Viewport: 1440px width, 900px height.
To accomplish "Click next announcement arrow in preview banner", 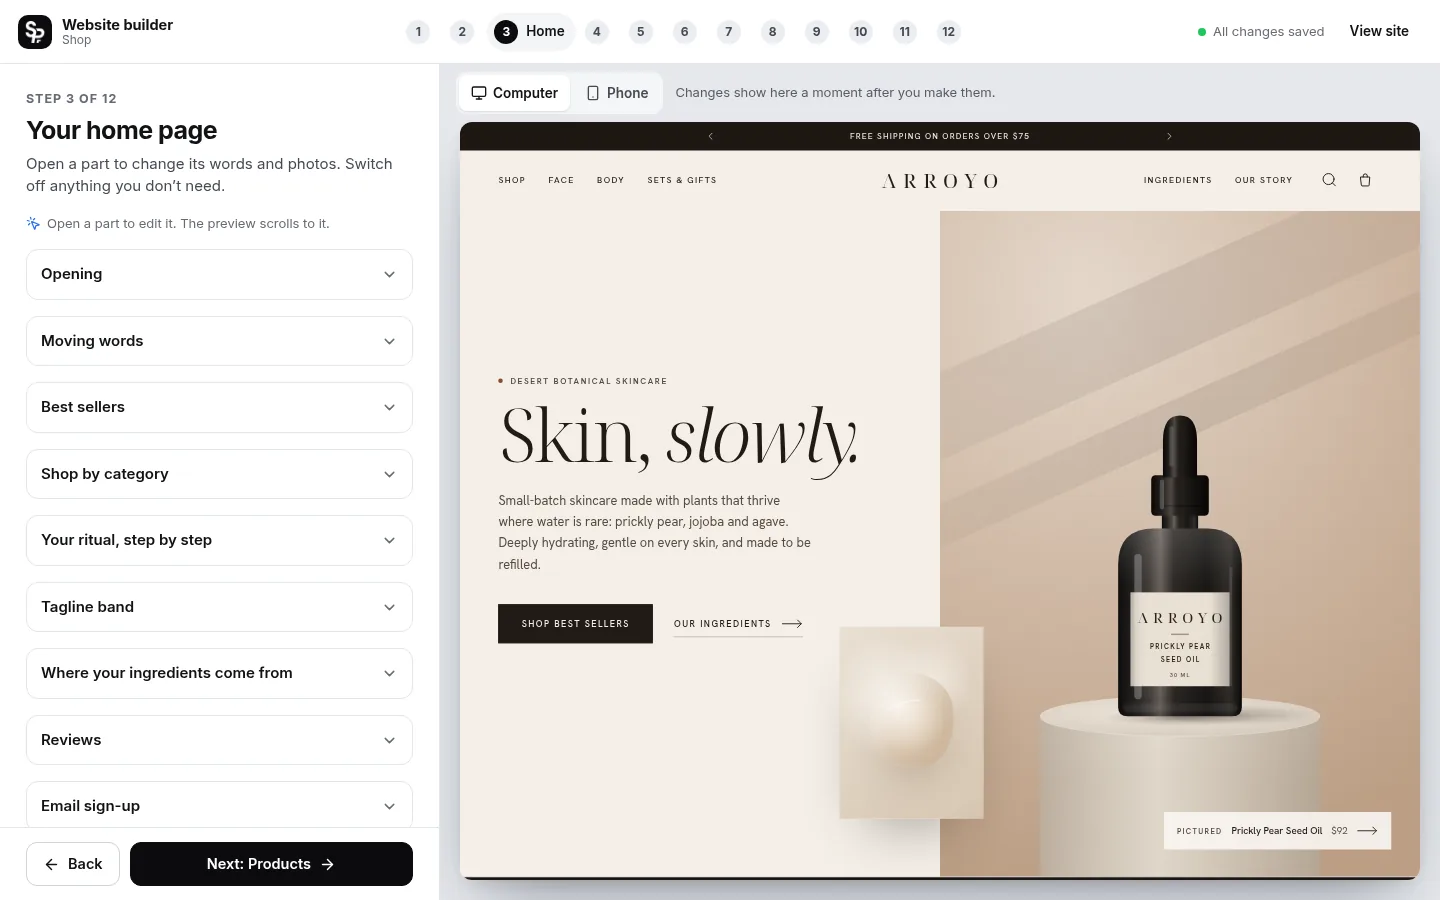I will pyautogui.click(x=1169, y=136).
